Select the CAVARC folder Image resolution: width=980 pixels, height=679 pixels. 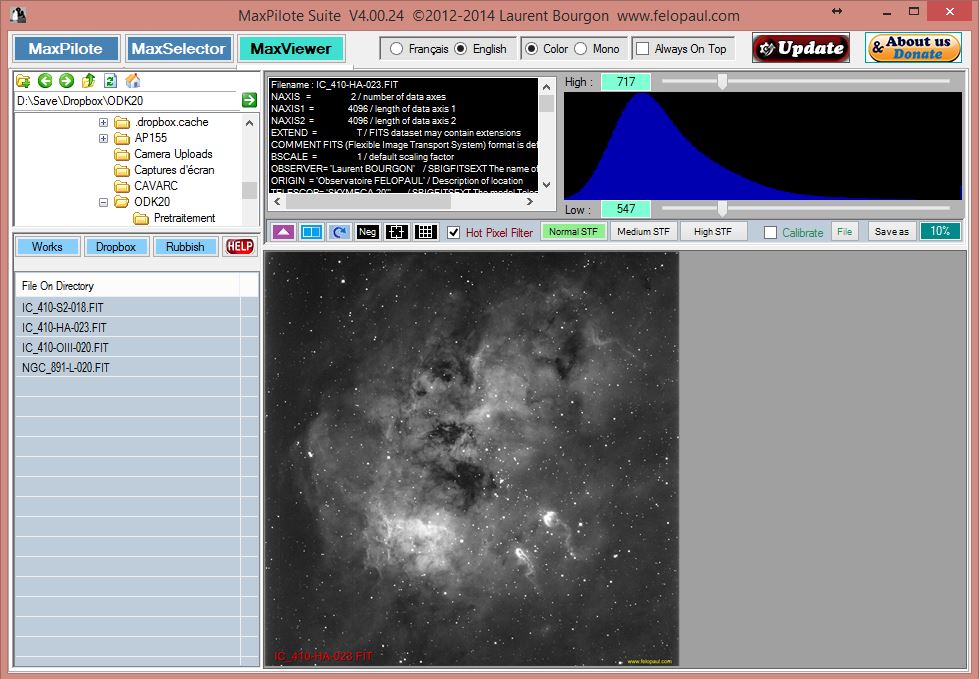(x=156, y=186)
